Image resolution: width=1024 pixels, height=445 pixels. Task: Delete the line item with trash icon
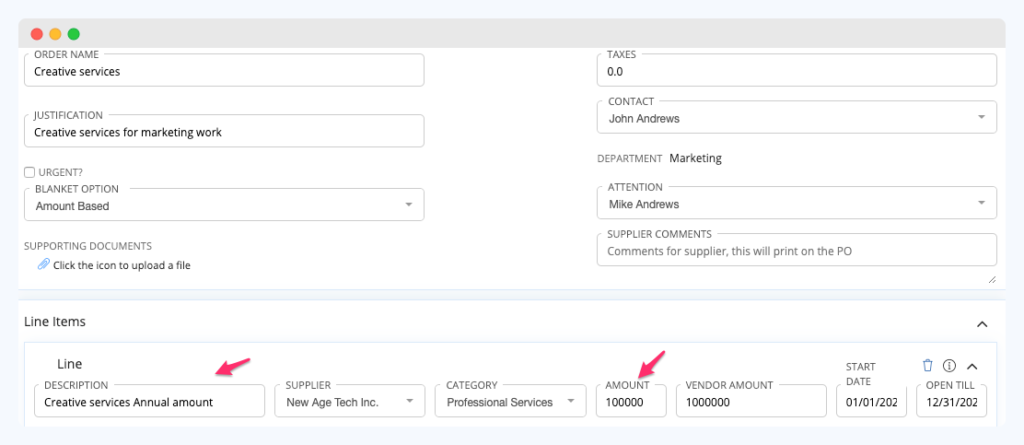click(927, 365)
